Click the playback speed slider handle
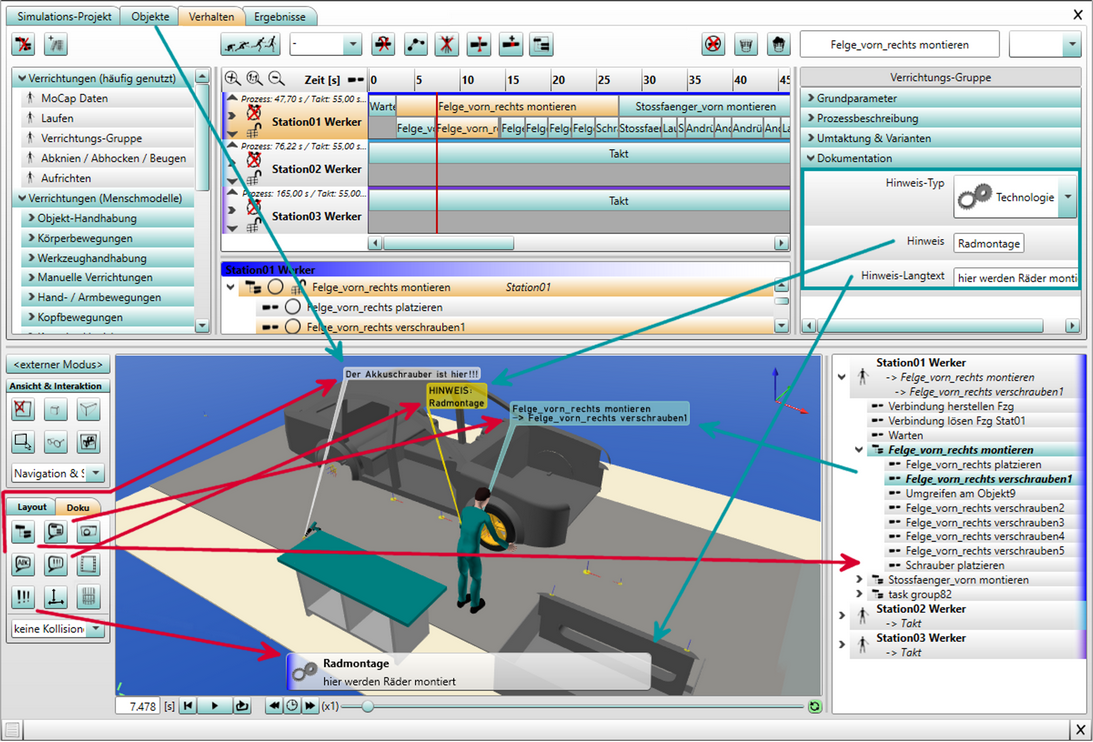Screen dimensions: 1093x742 pyautogui.click(x=368, y=706)
